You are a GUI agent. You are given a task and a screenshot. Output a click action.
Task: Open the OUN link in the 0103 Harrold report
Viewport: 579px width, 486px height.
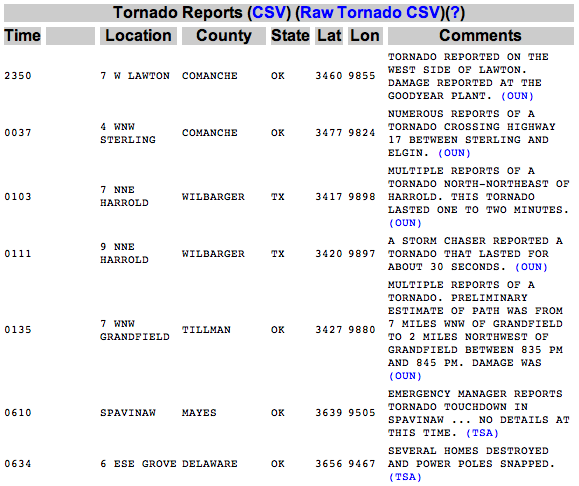click(x=405, y=223)
